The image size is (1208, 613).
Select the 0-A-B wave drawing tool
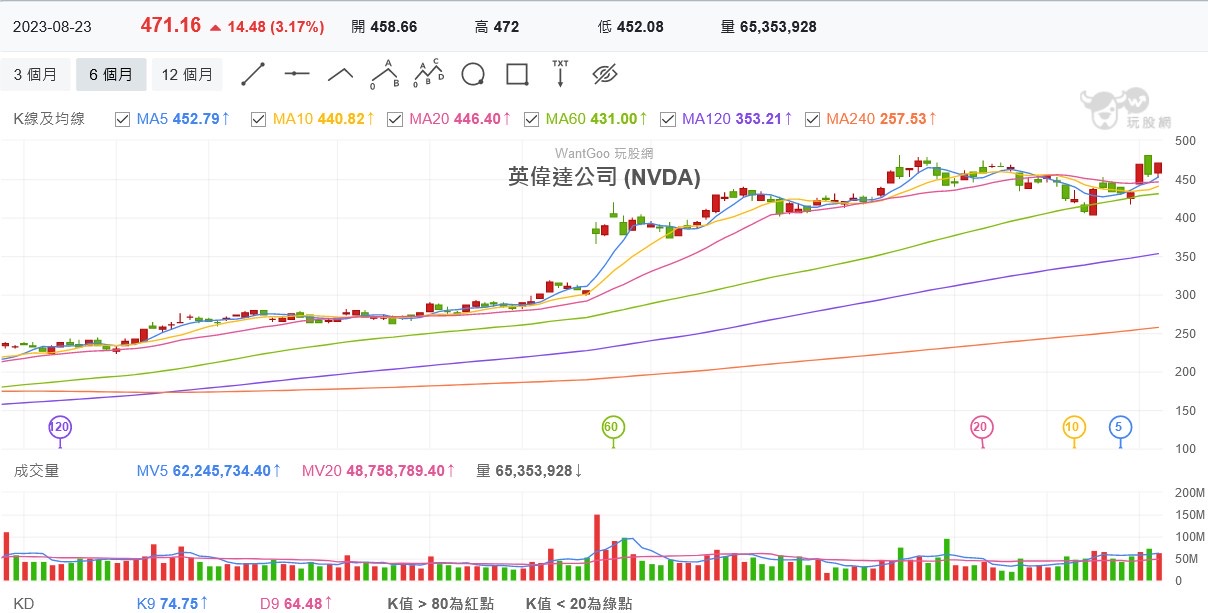tap(385, 74)
